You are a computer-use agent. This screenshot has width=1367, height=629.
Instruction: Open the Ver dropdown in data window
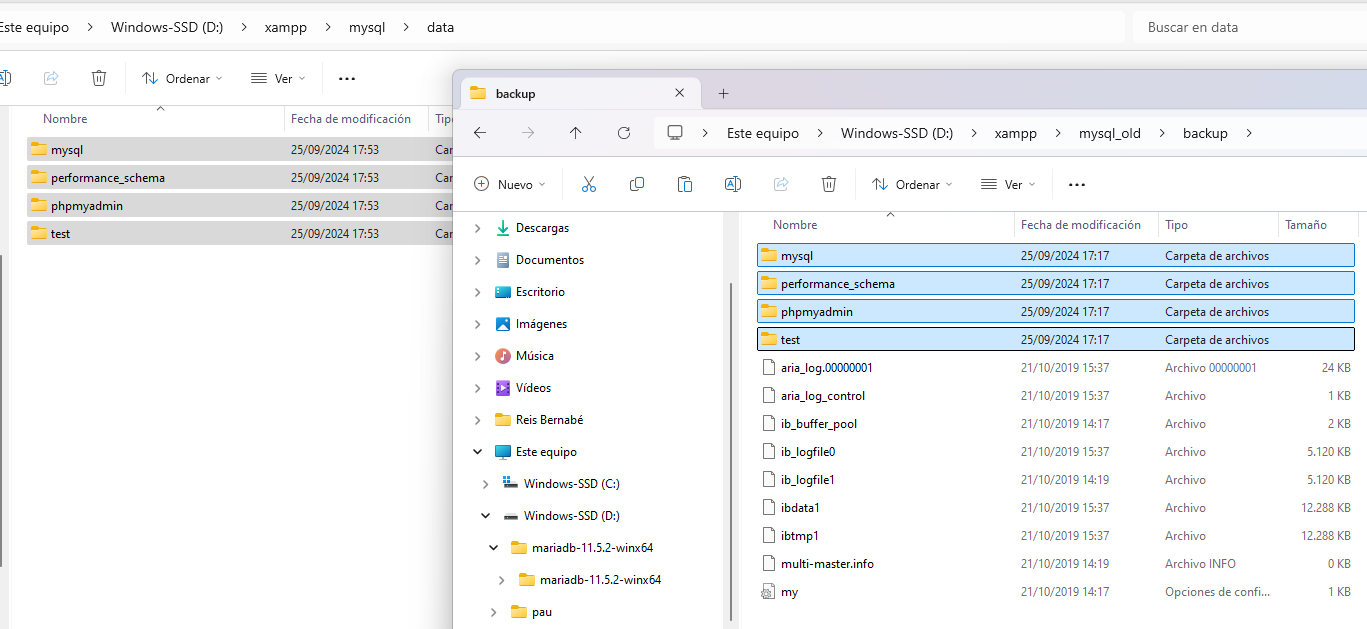pos(277,78)
